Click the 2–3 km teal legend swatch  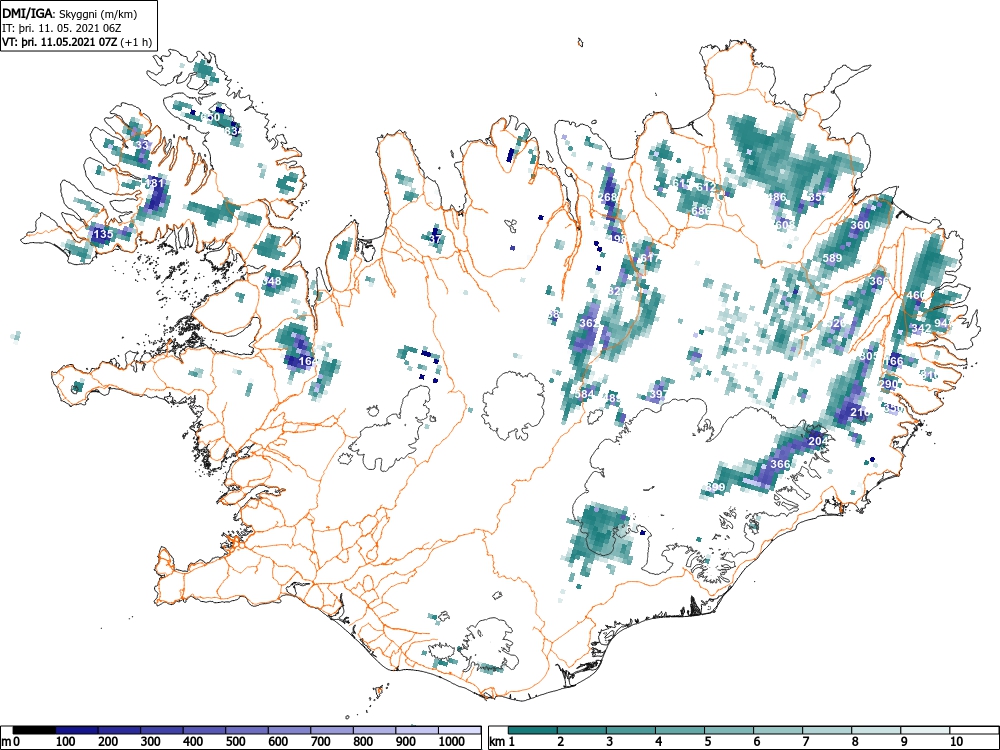[x=582, y=730]
